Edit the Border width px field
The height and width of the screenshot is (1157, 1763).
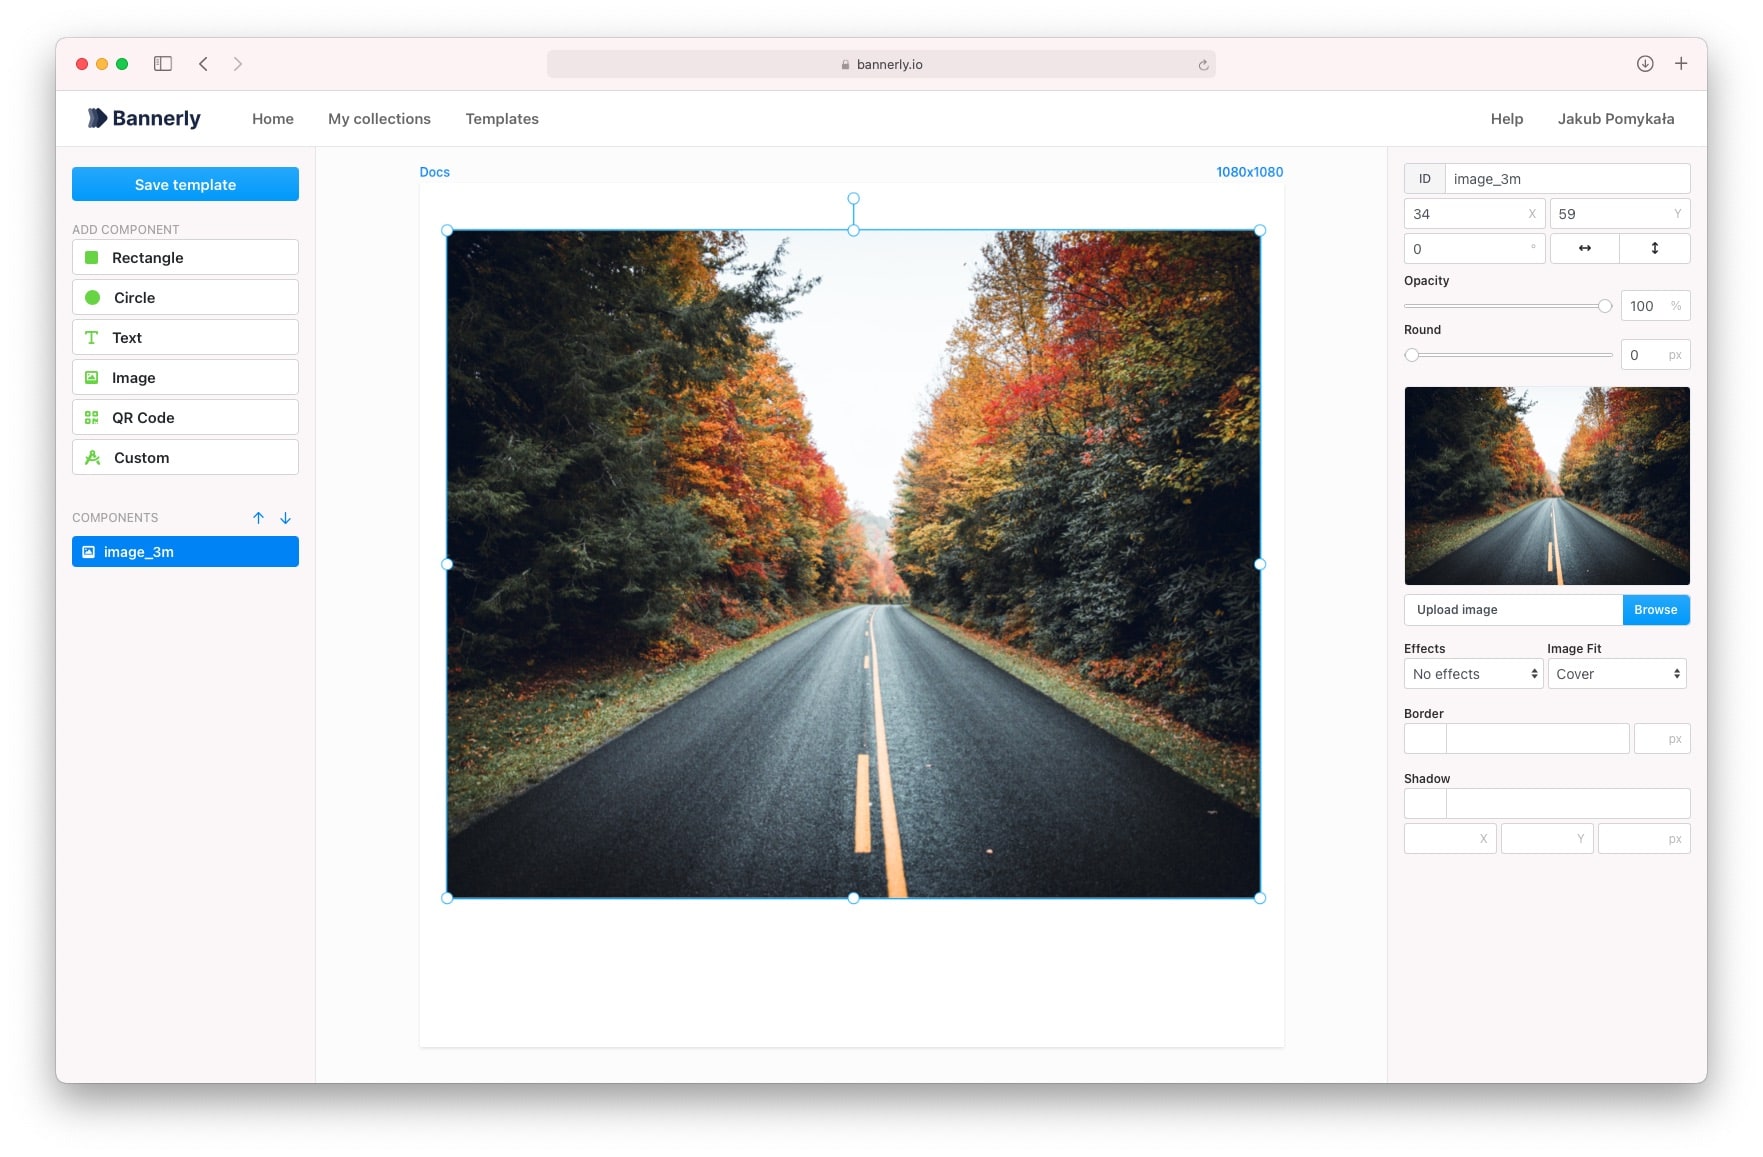pos(1662,739)
